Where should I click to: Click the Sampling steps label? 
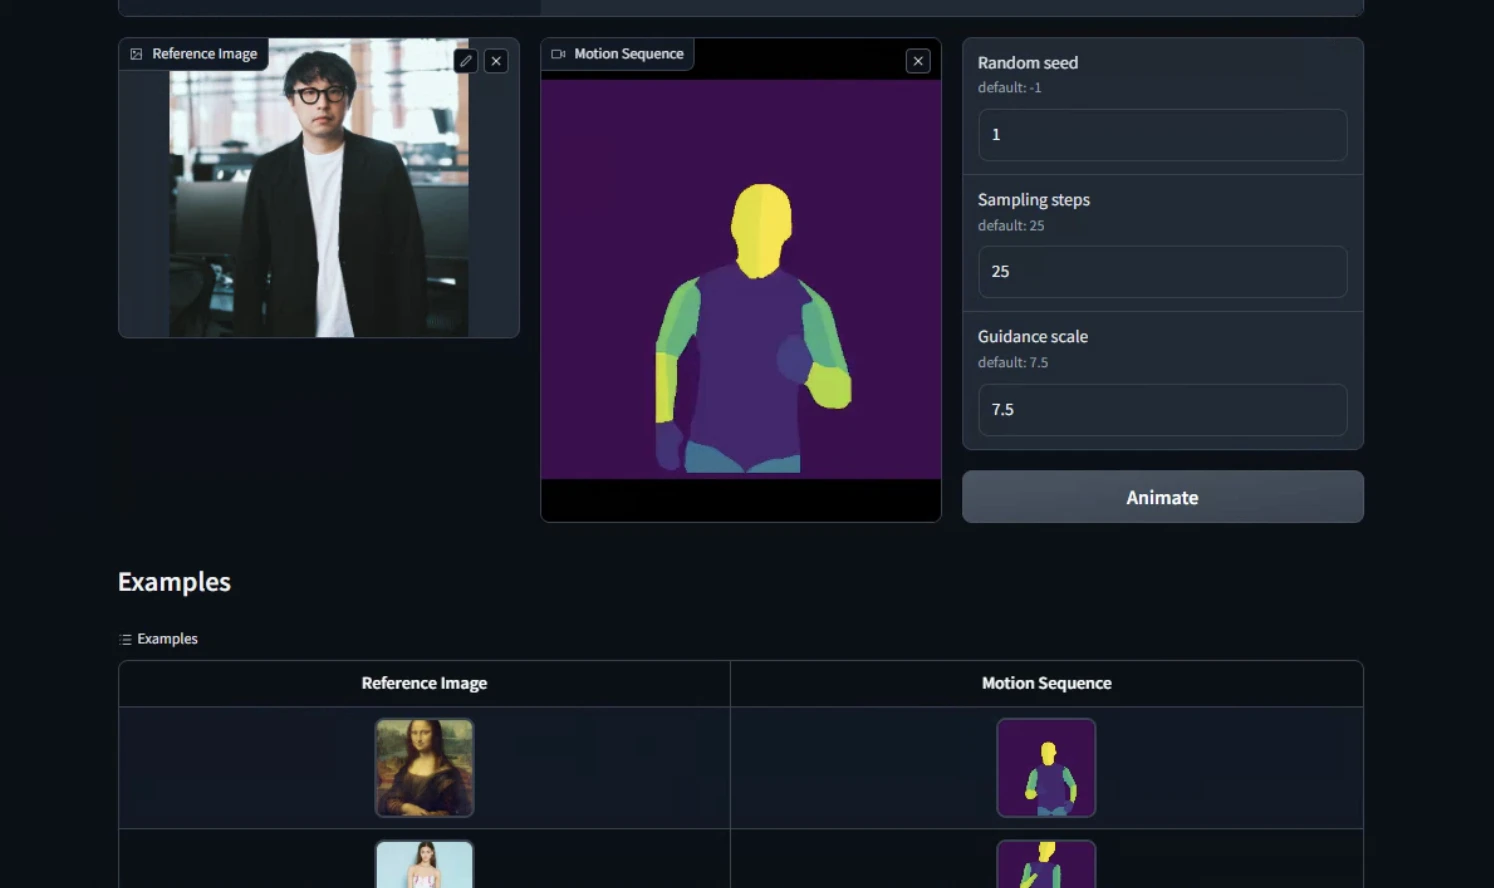[1034, 200]
